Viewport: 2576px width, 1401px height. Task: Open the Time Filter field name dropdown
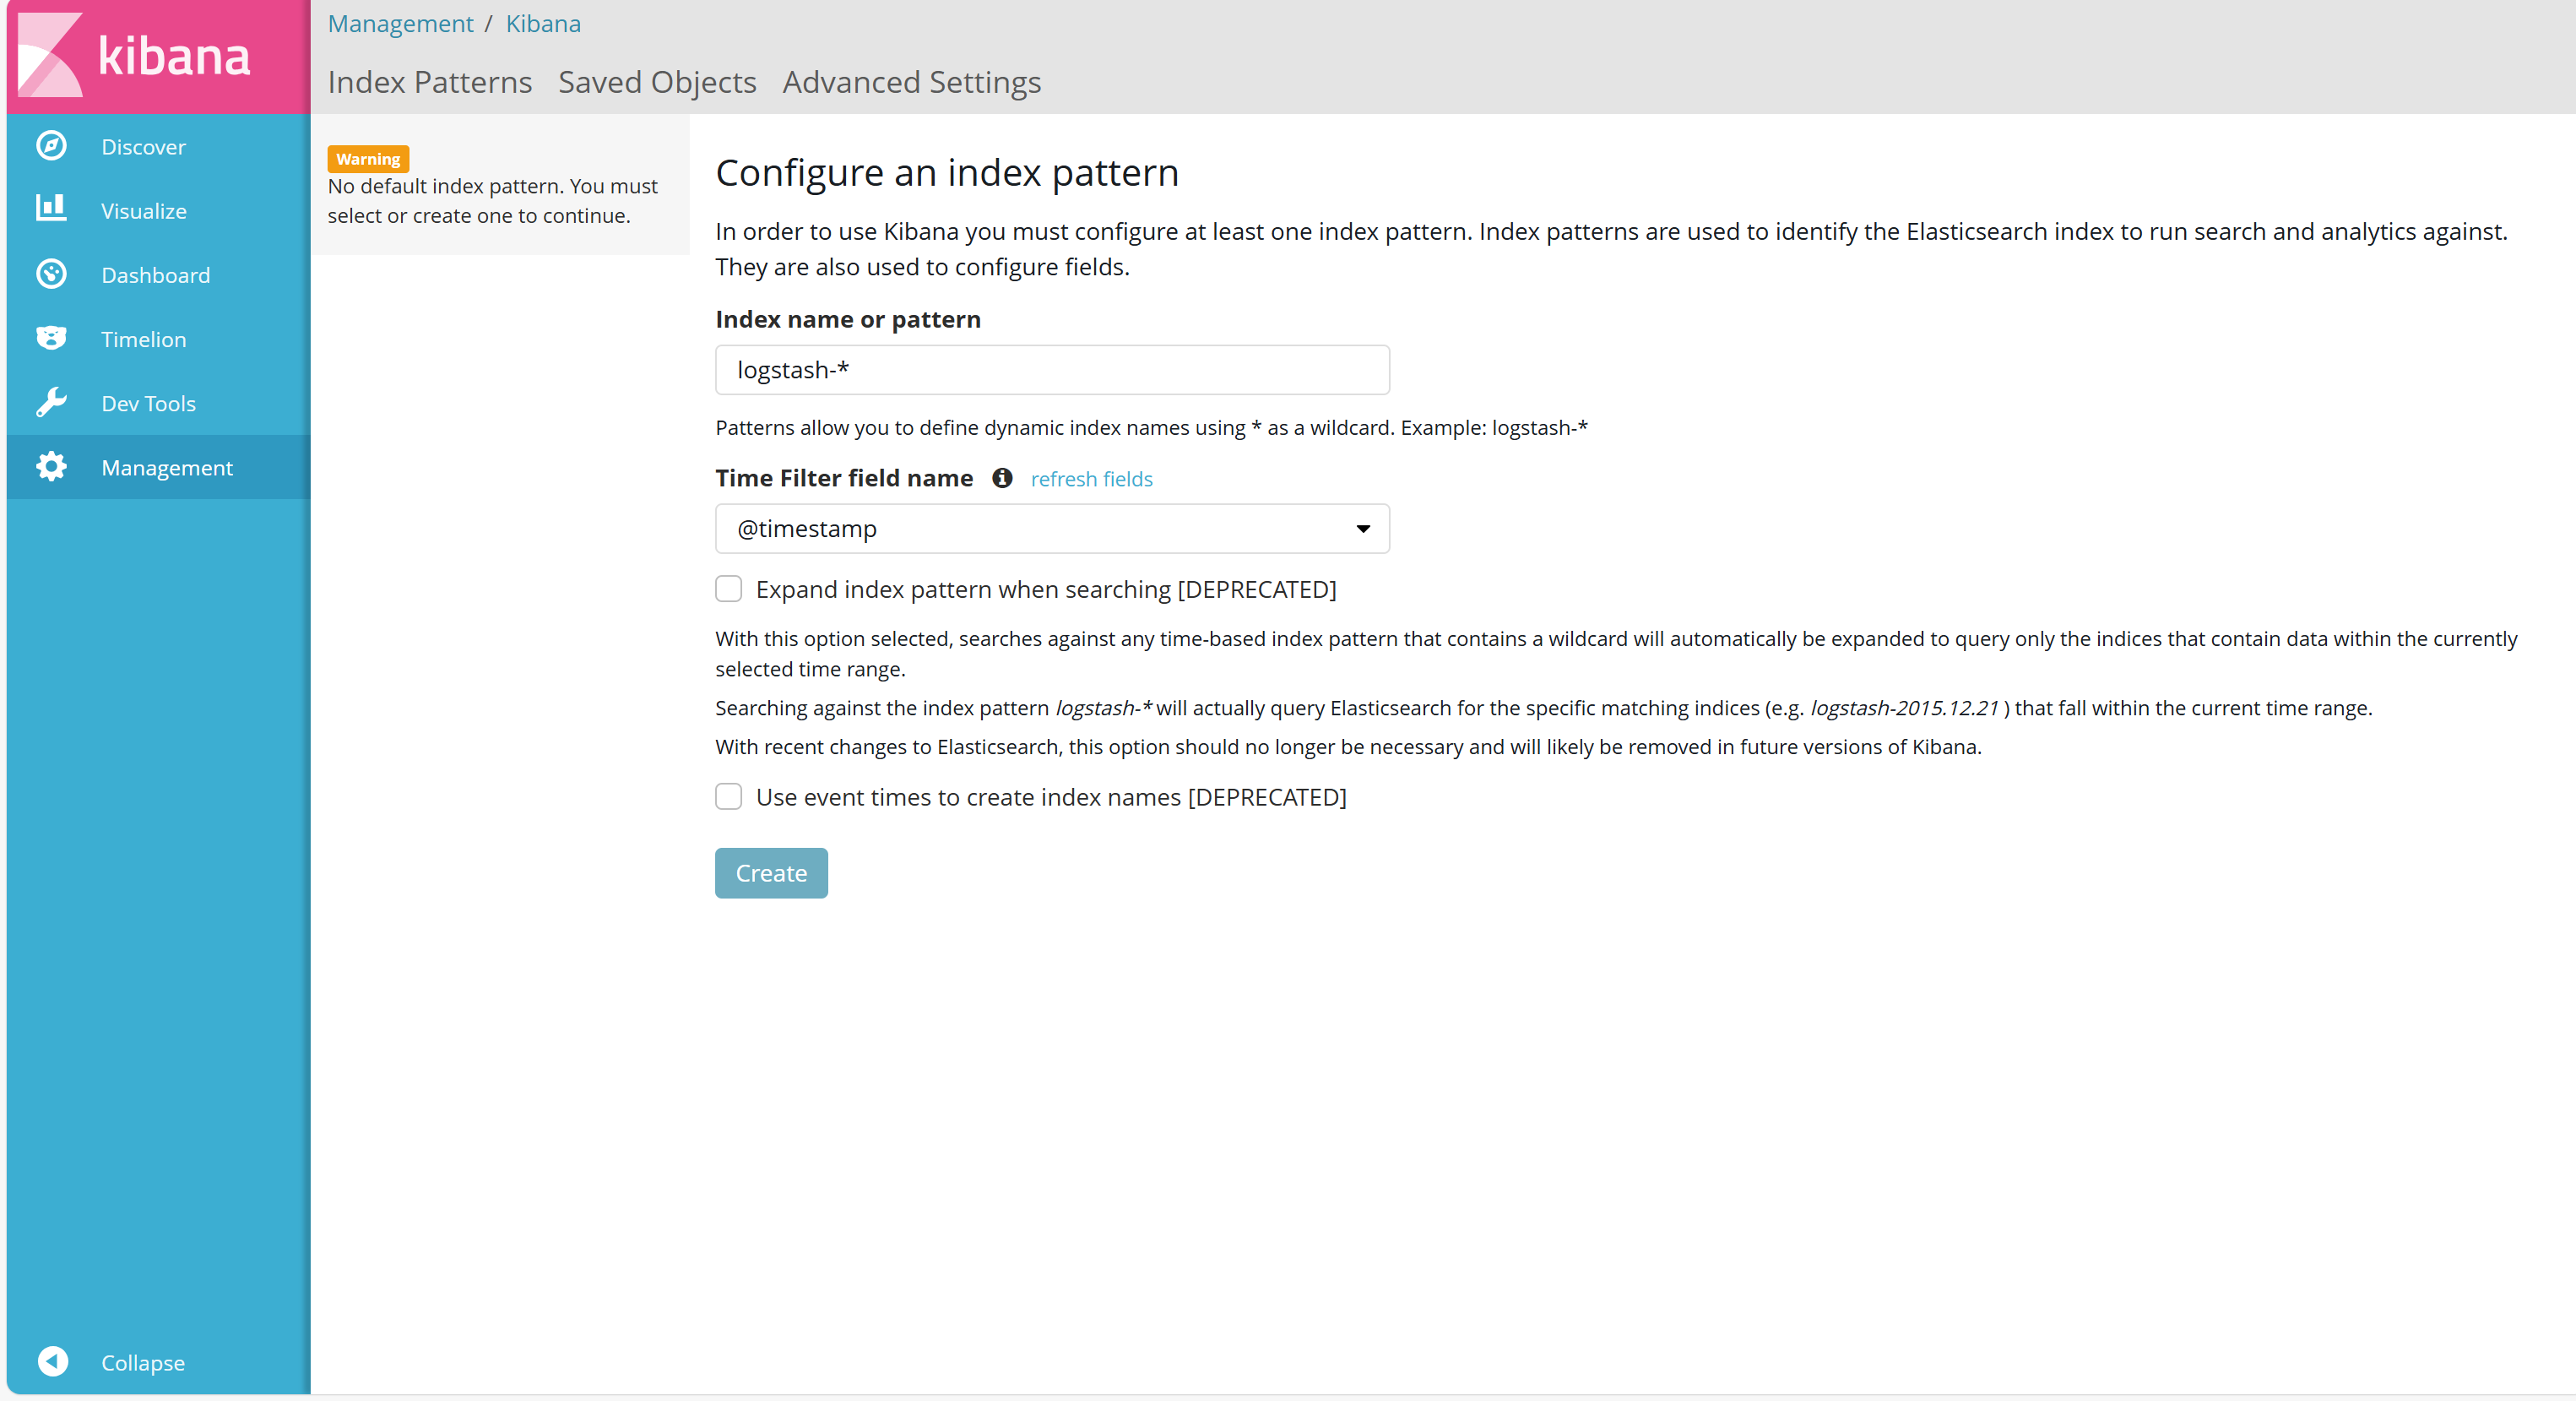click(1052, 529)
